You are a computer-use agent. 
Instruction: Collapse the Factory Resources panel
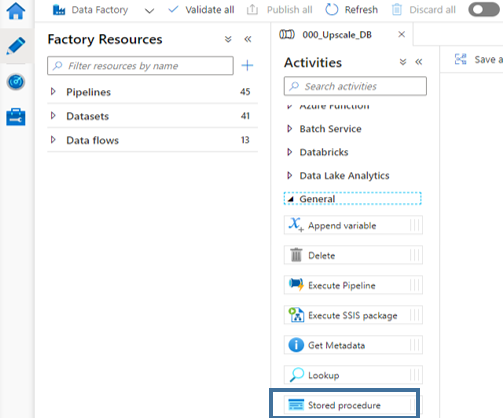(x=248, y=39)
